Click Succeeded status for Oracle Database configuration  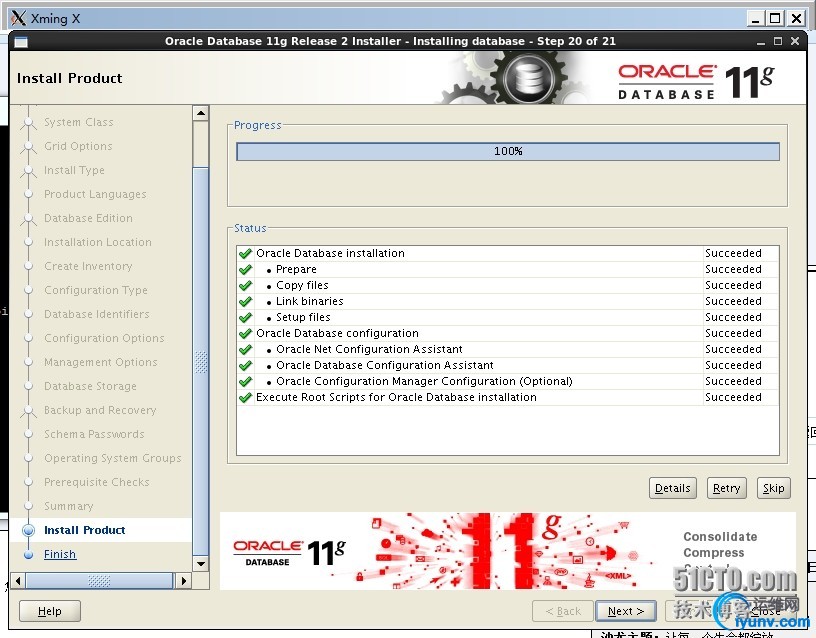(733, 334)
